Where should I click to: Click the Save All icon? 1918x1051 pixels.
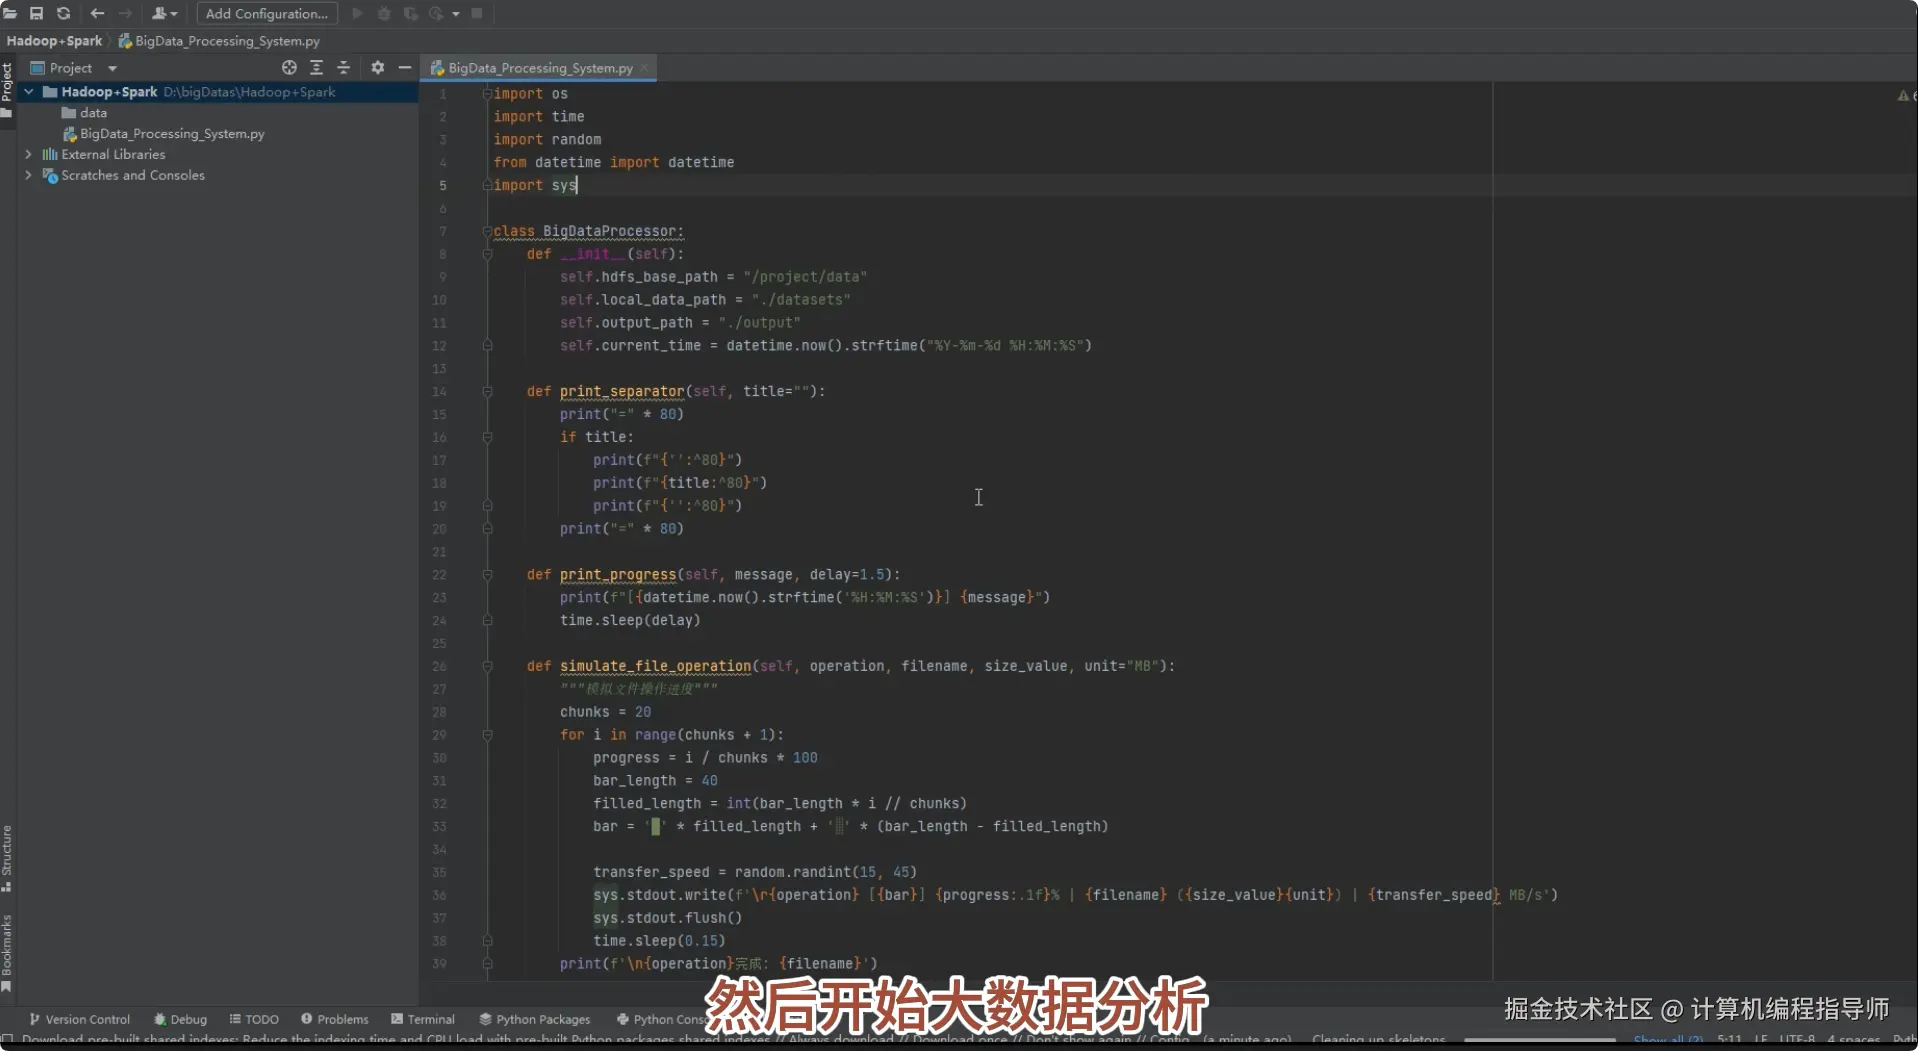coord(37,13)
